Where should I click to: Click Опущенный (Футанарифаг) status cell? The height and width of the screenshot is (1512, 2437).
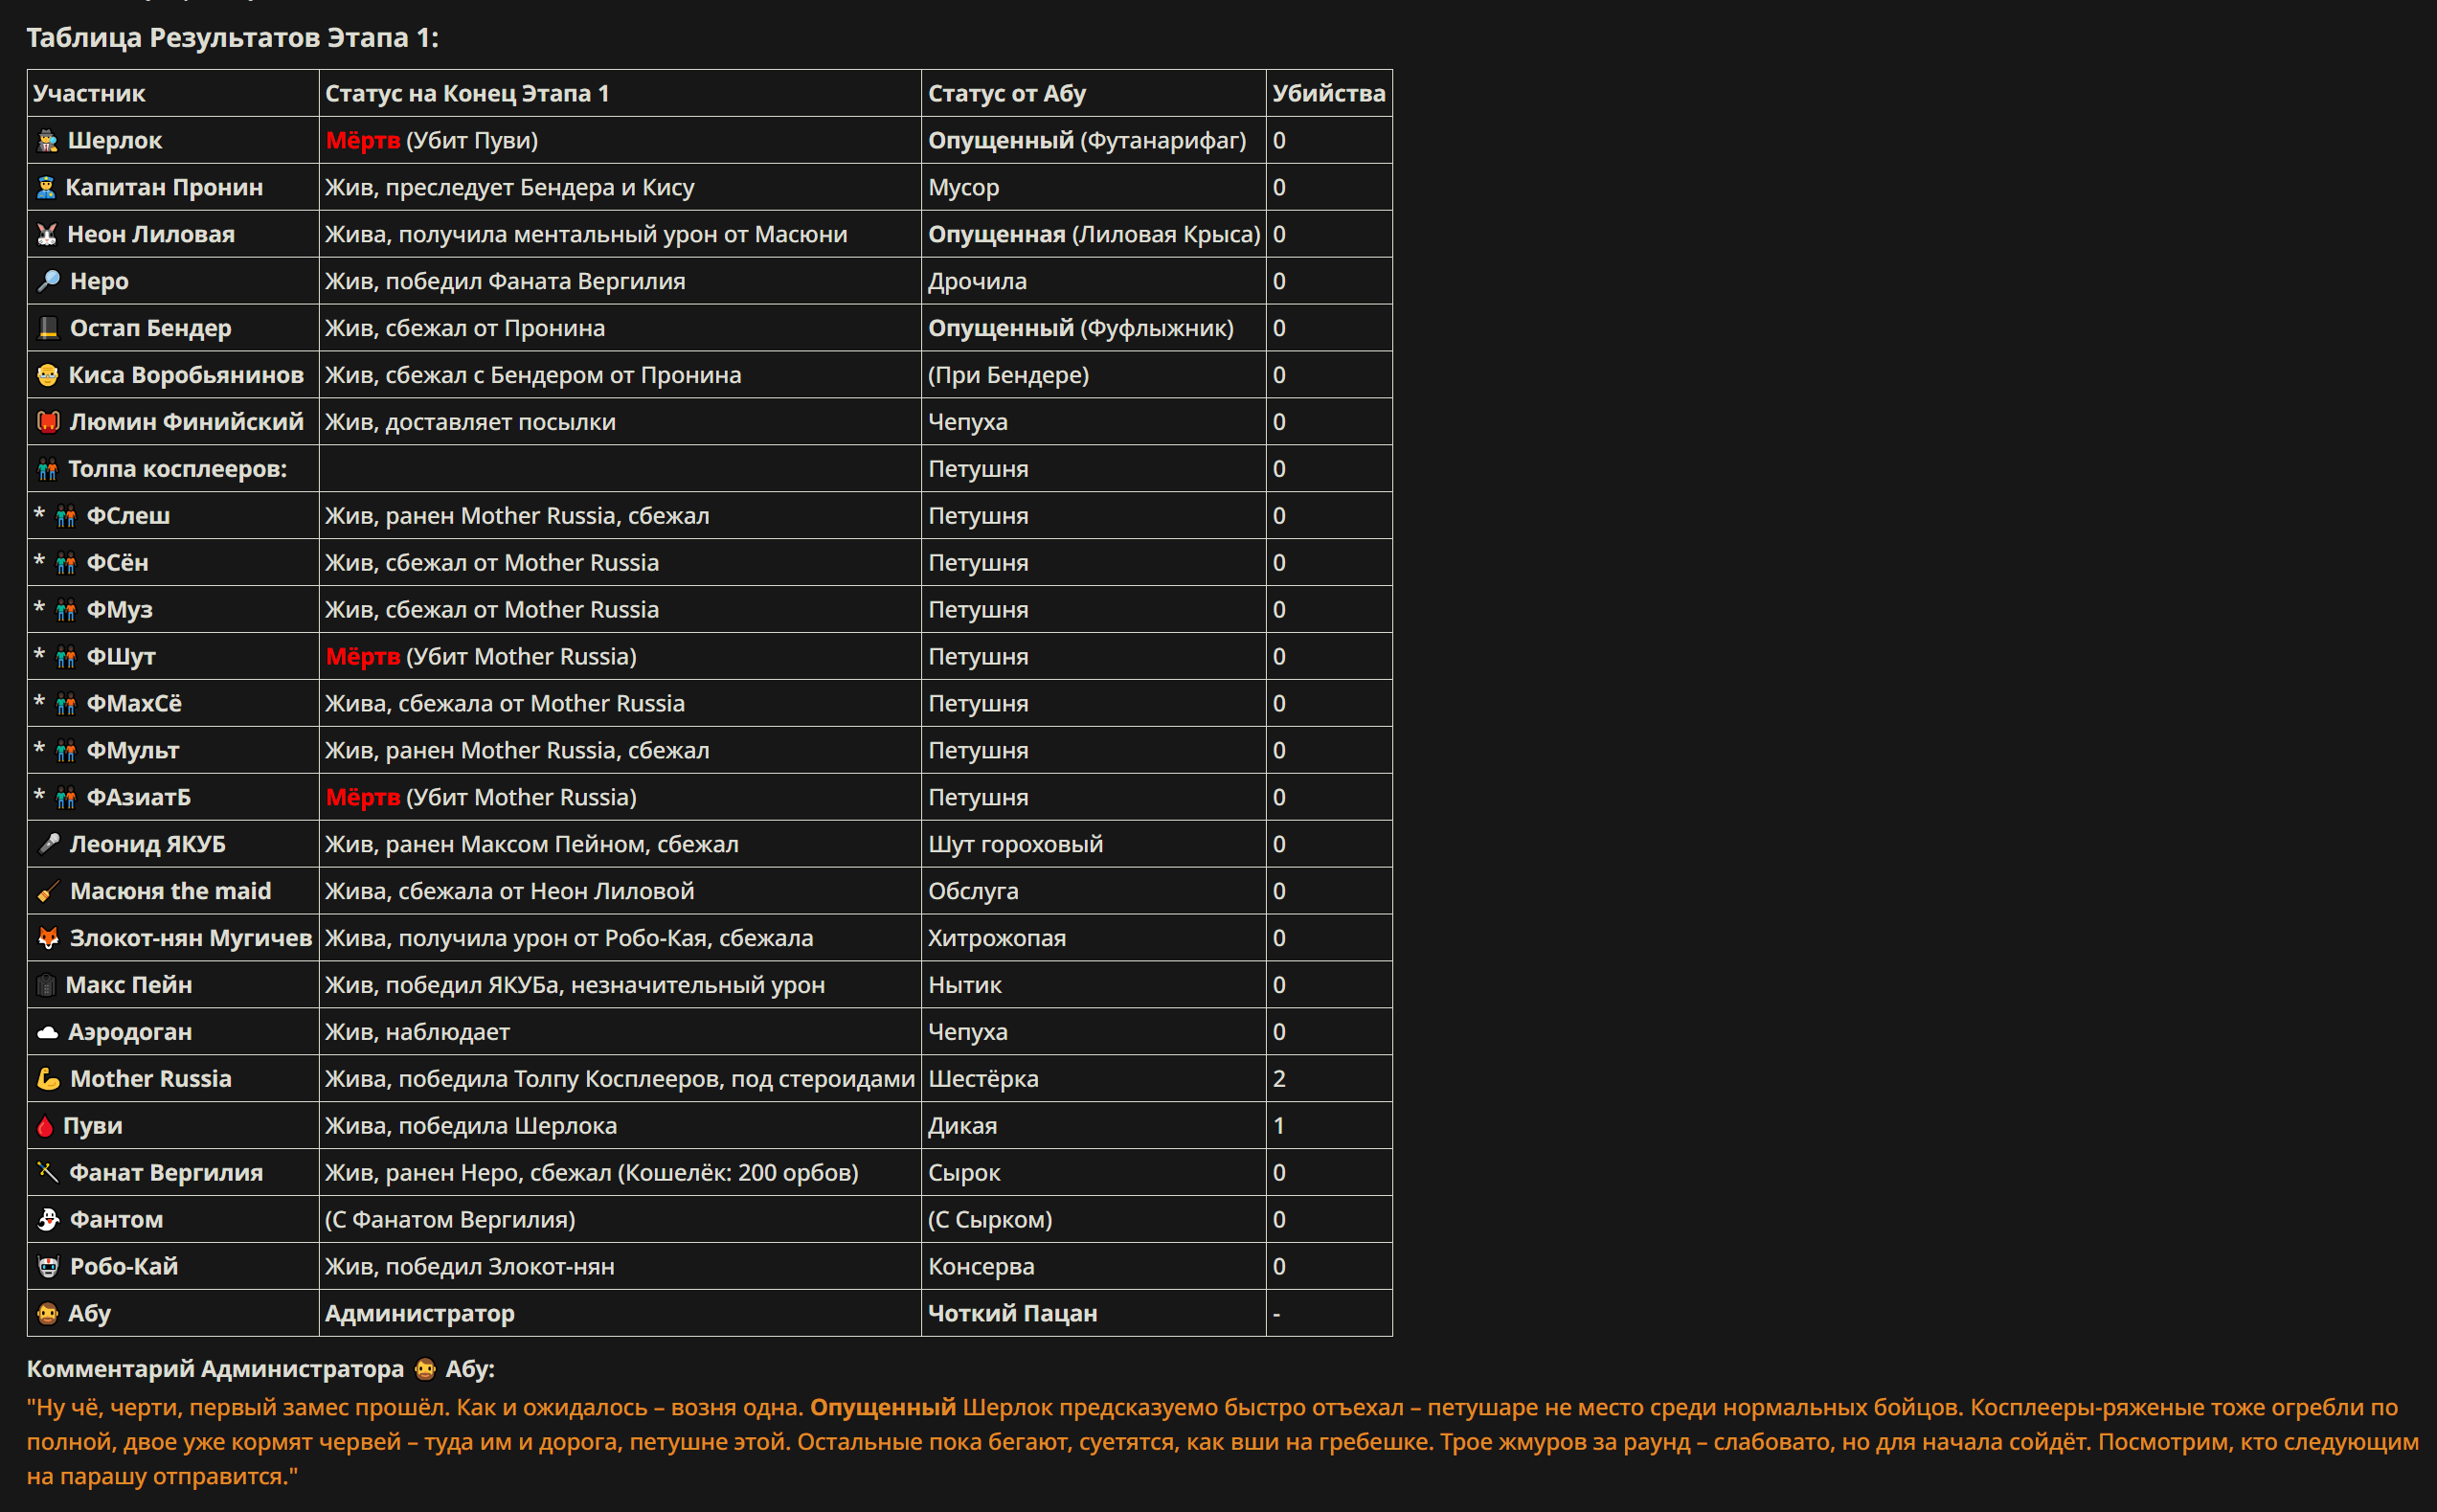click(1093, 141)
